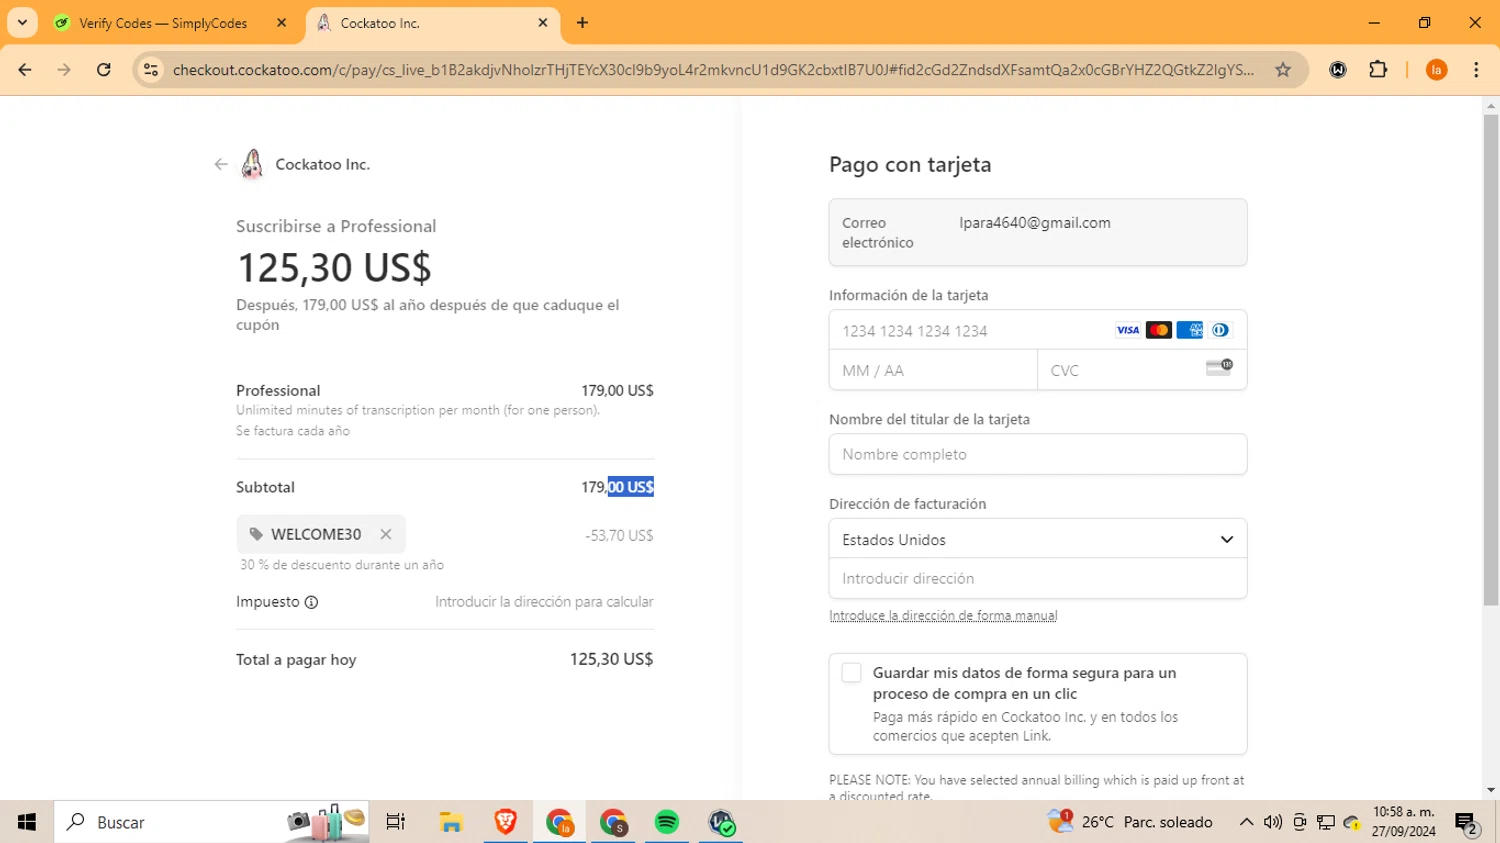Open the Chrome profile avatar
The image size is (1500, 843).
[1437, 70]
